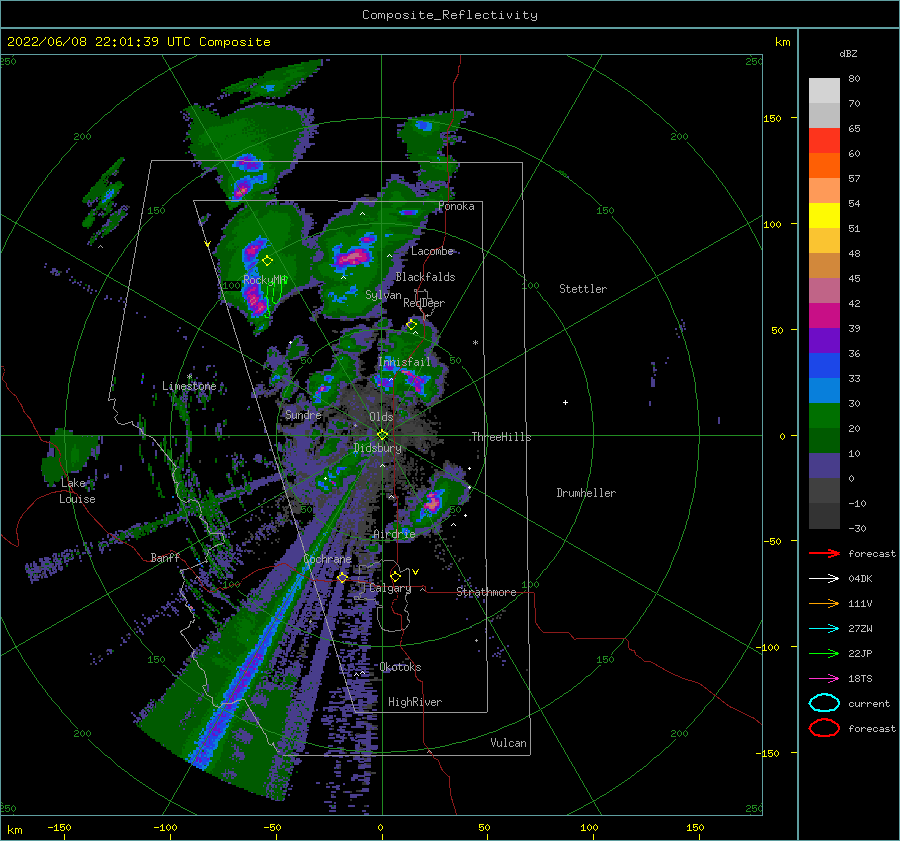Click the Lacombe label
900x841 pixels.
point(432,251)
